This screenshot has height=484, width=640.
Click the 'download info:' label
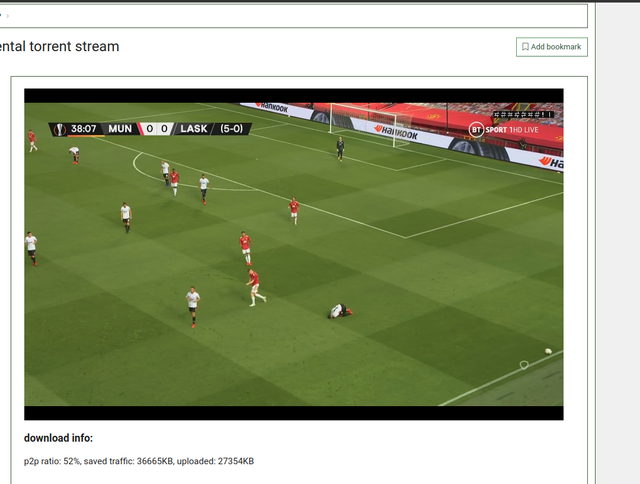coord(58,438)
